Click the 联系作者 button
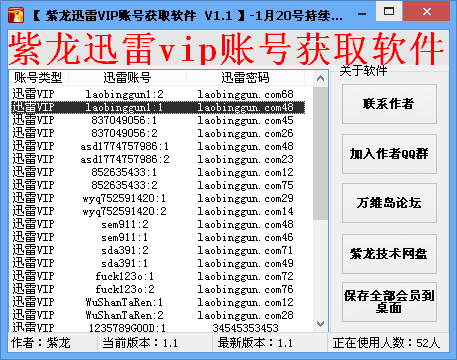This screenshot has height=360, width=457. tap(389, 104)
